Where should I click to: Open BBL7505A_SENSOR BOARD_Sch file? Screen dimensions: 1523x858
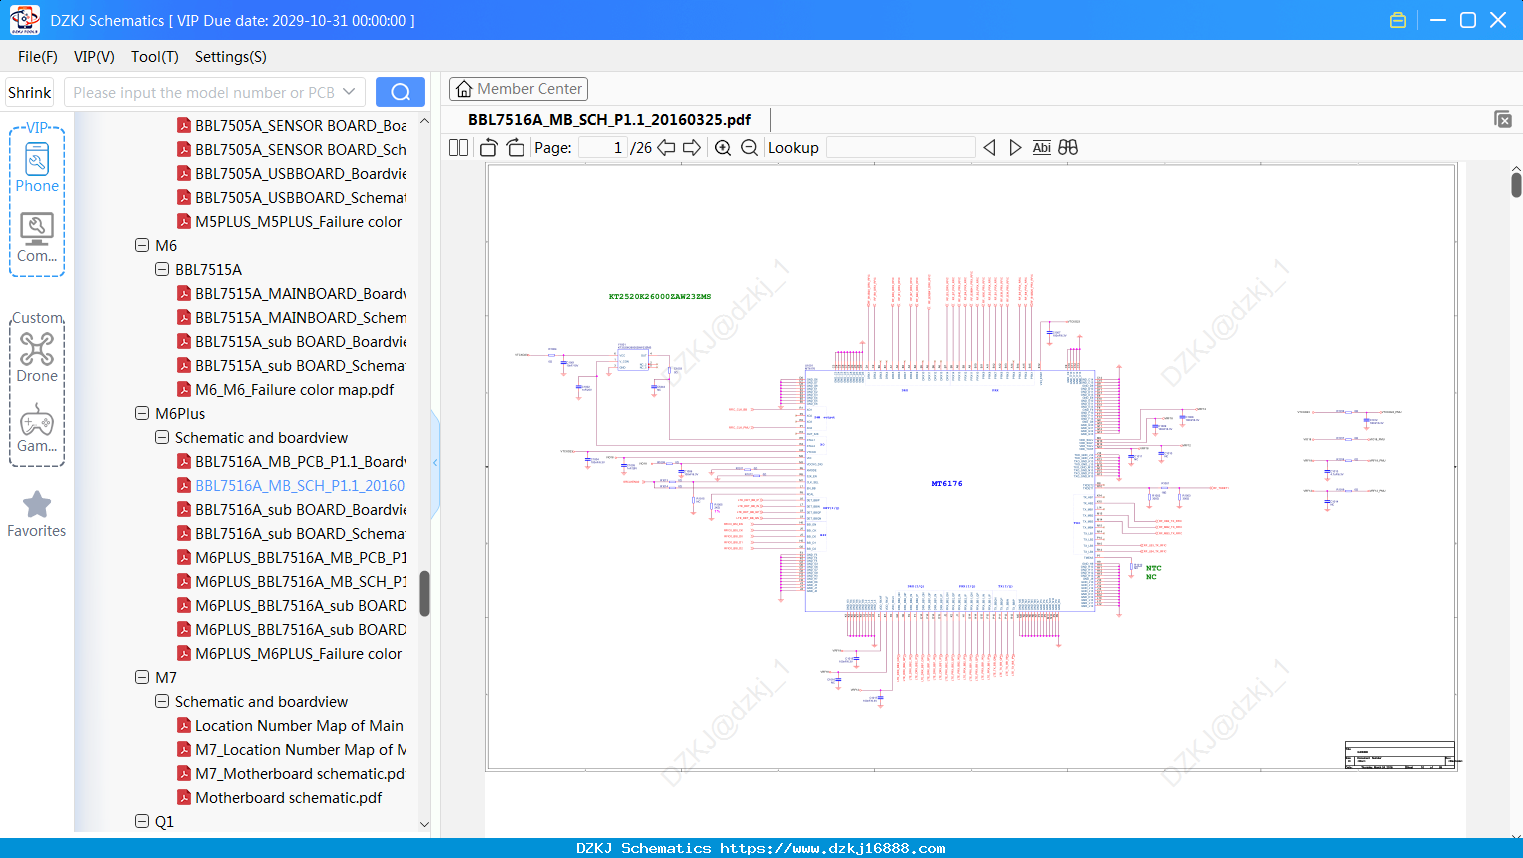(300, 149)
